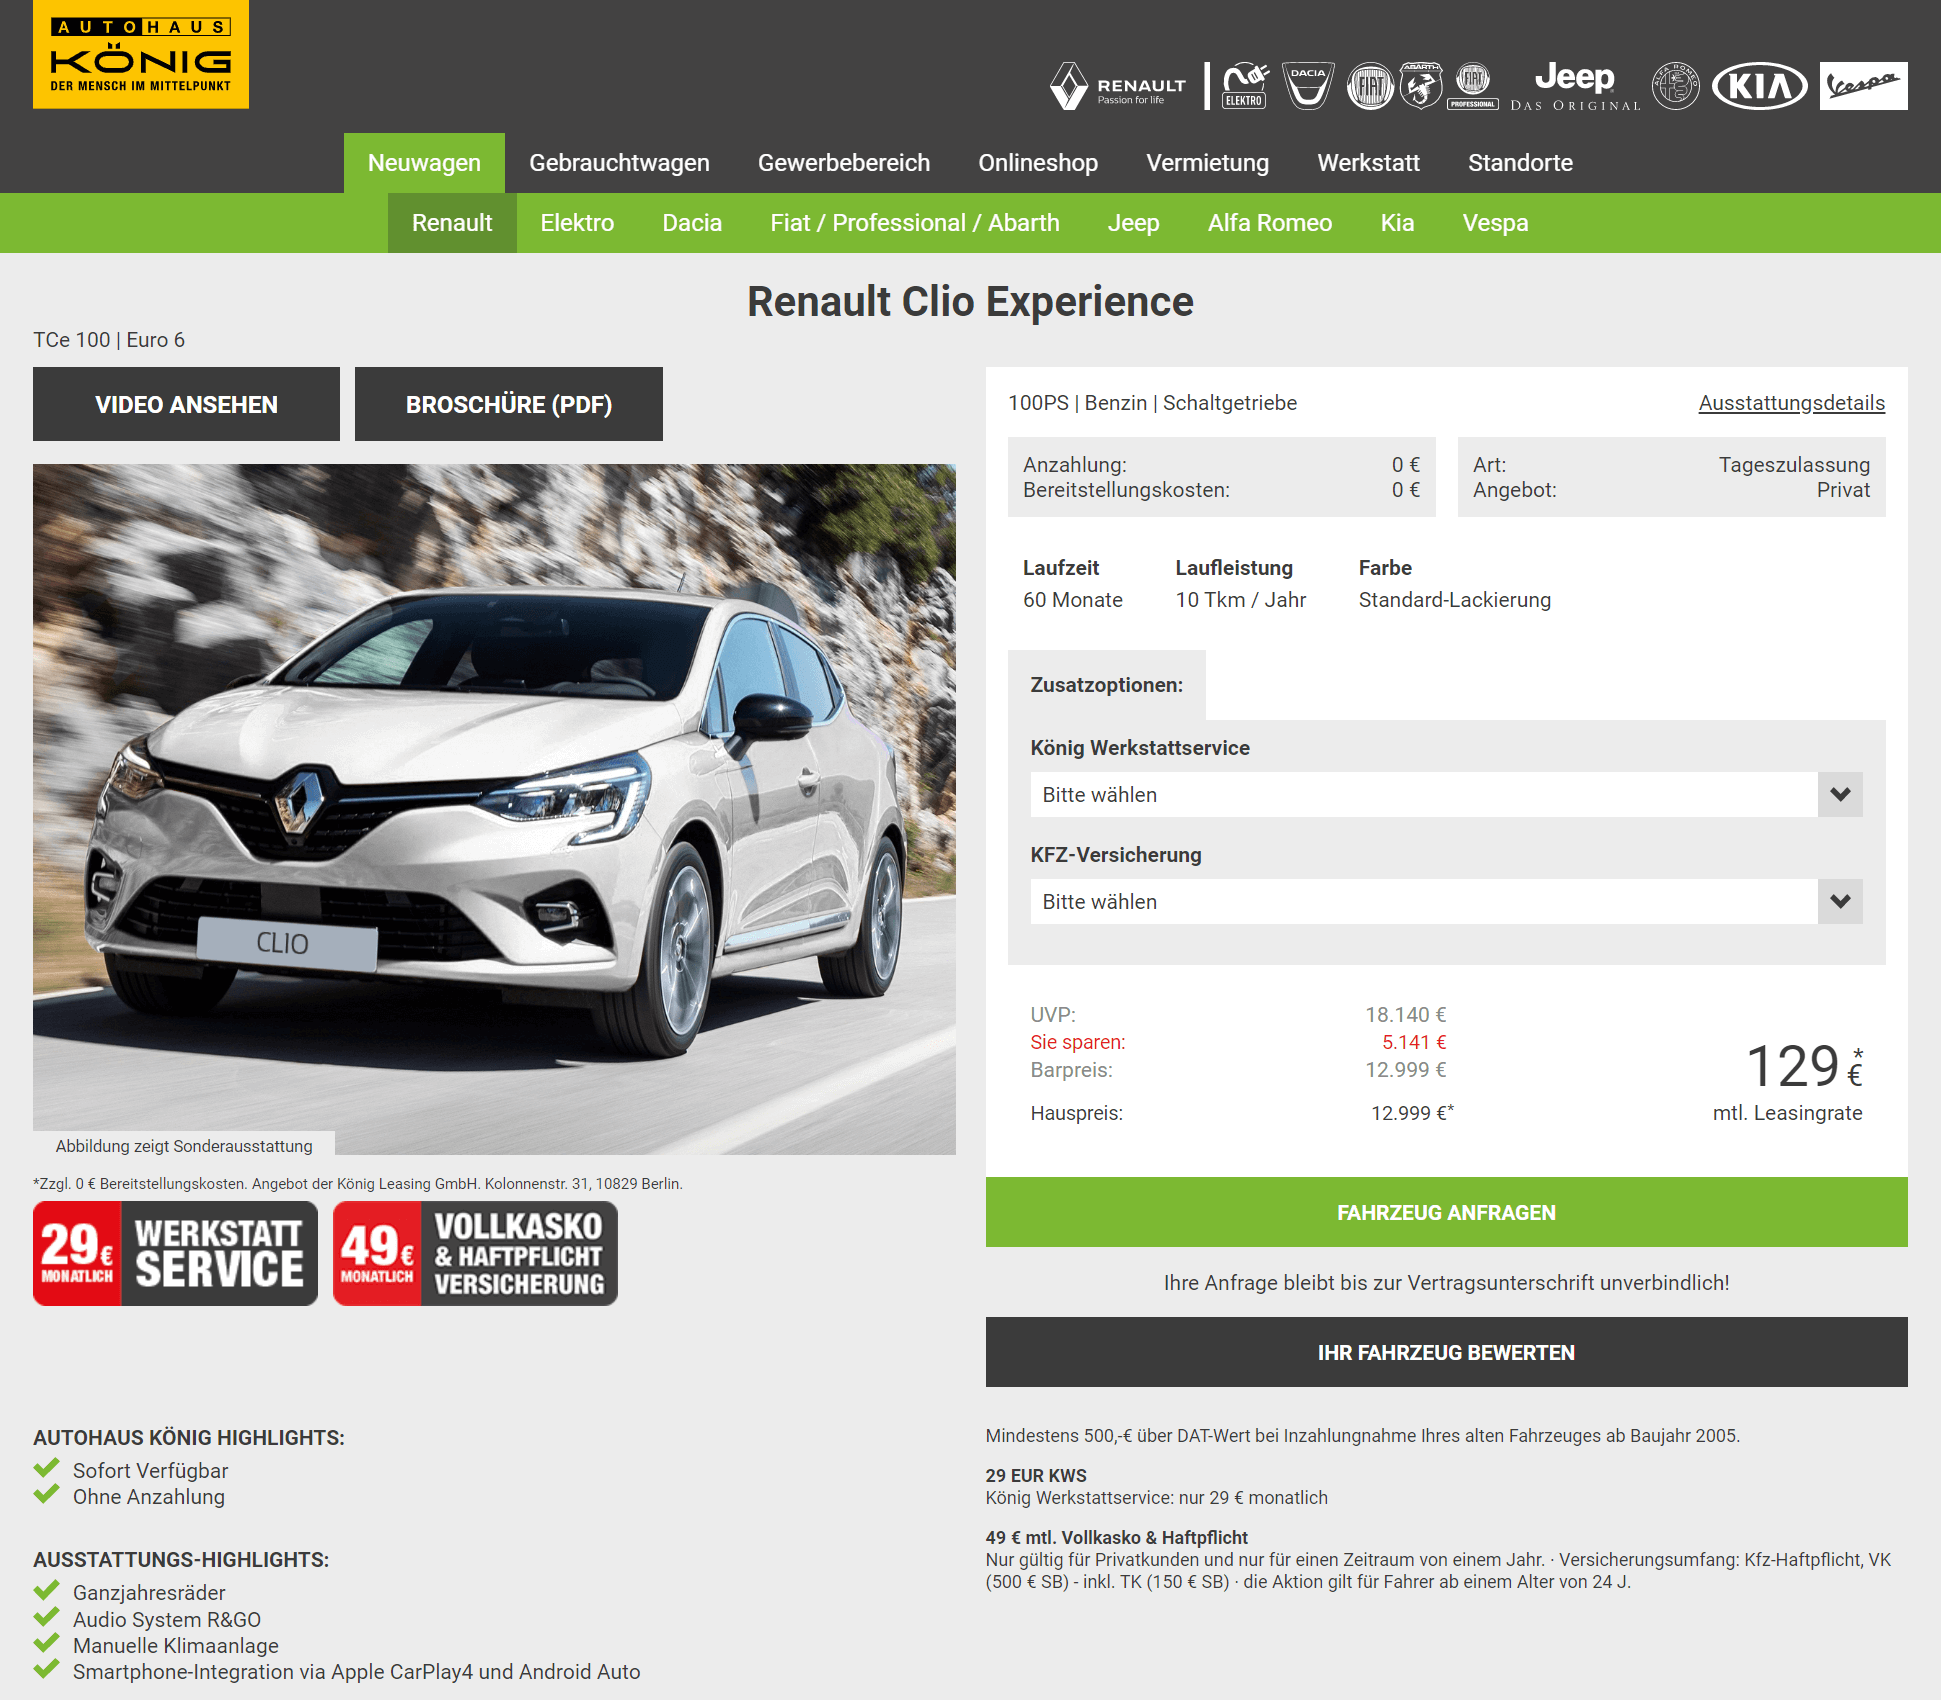Go to Werkstatt
Screen dimensions: 1941x1700
[1368, 163]
